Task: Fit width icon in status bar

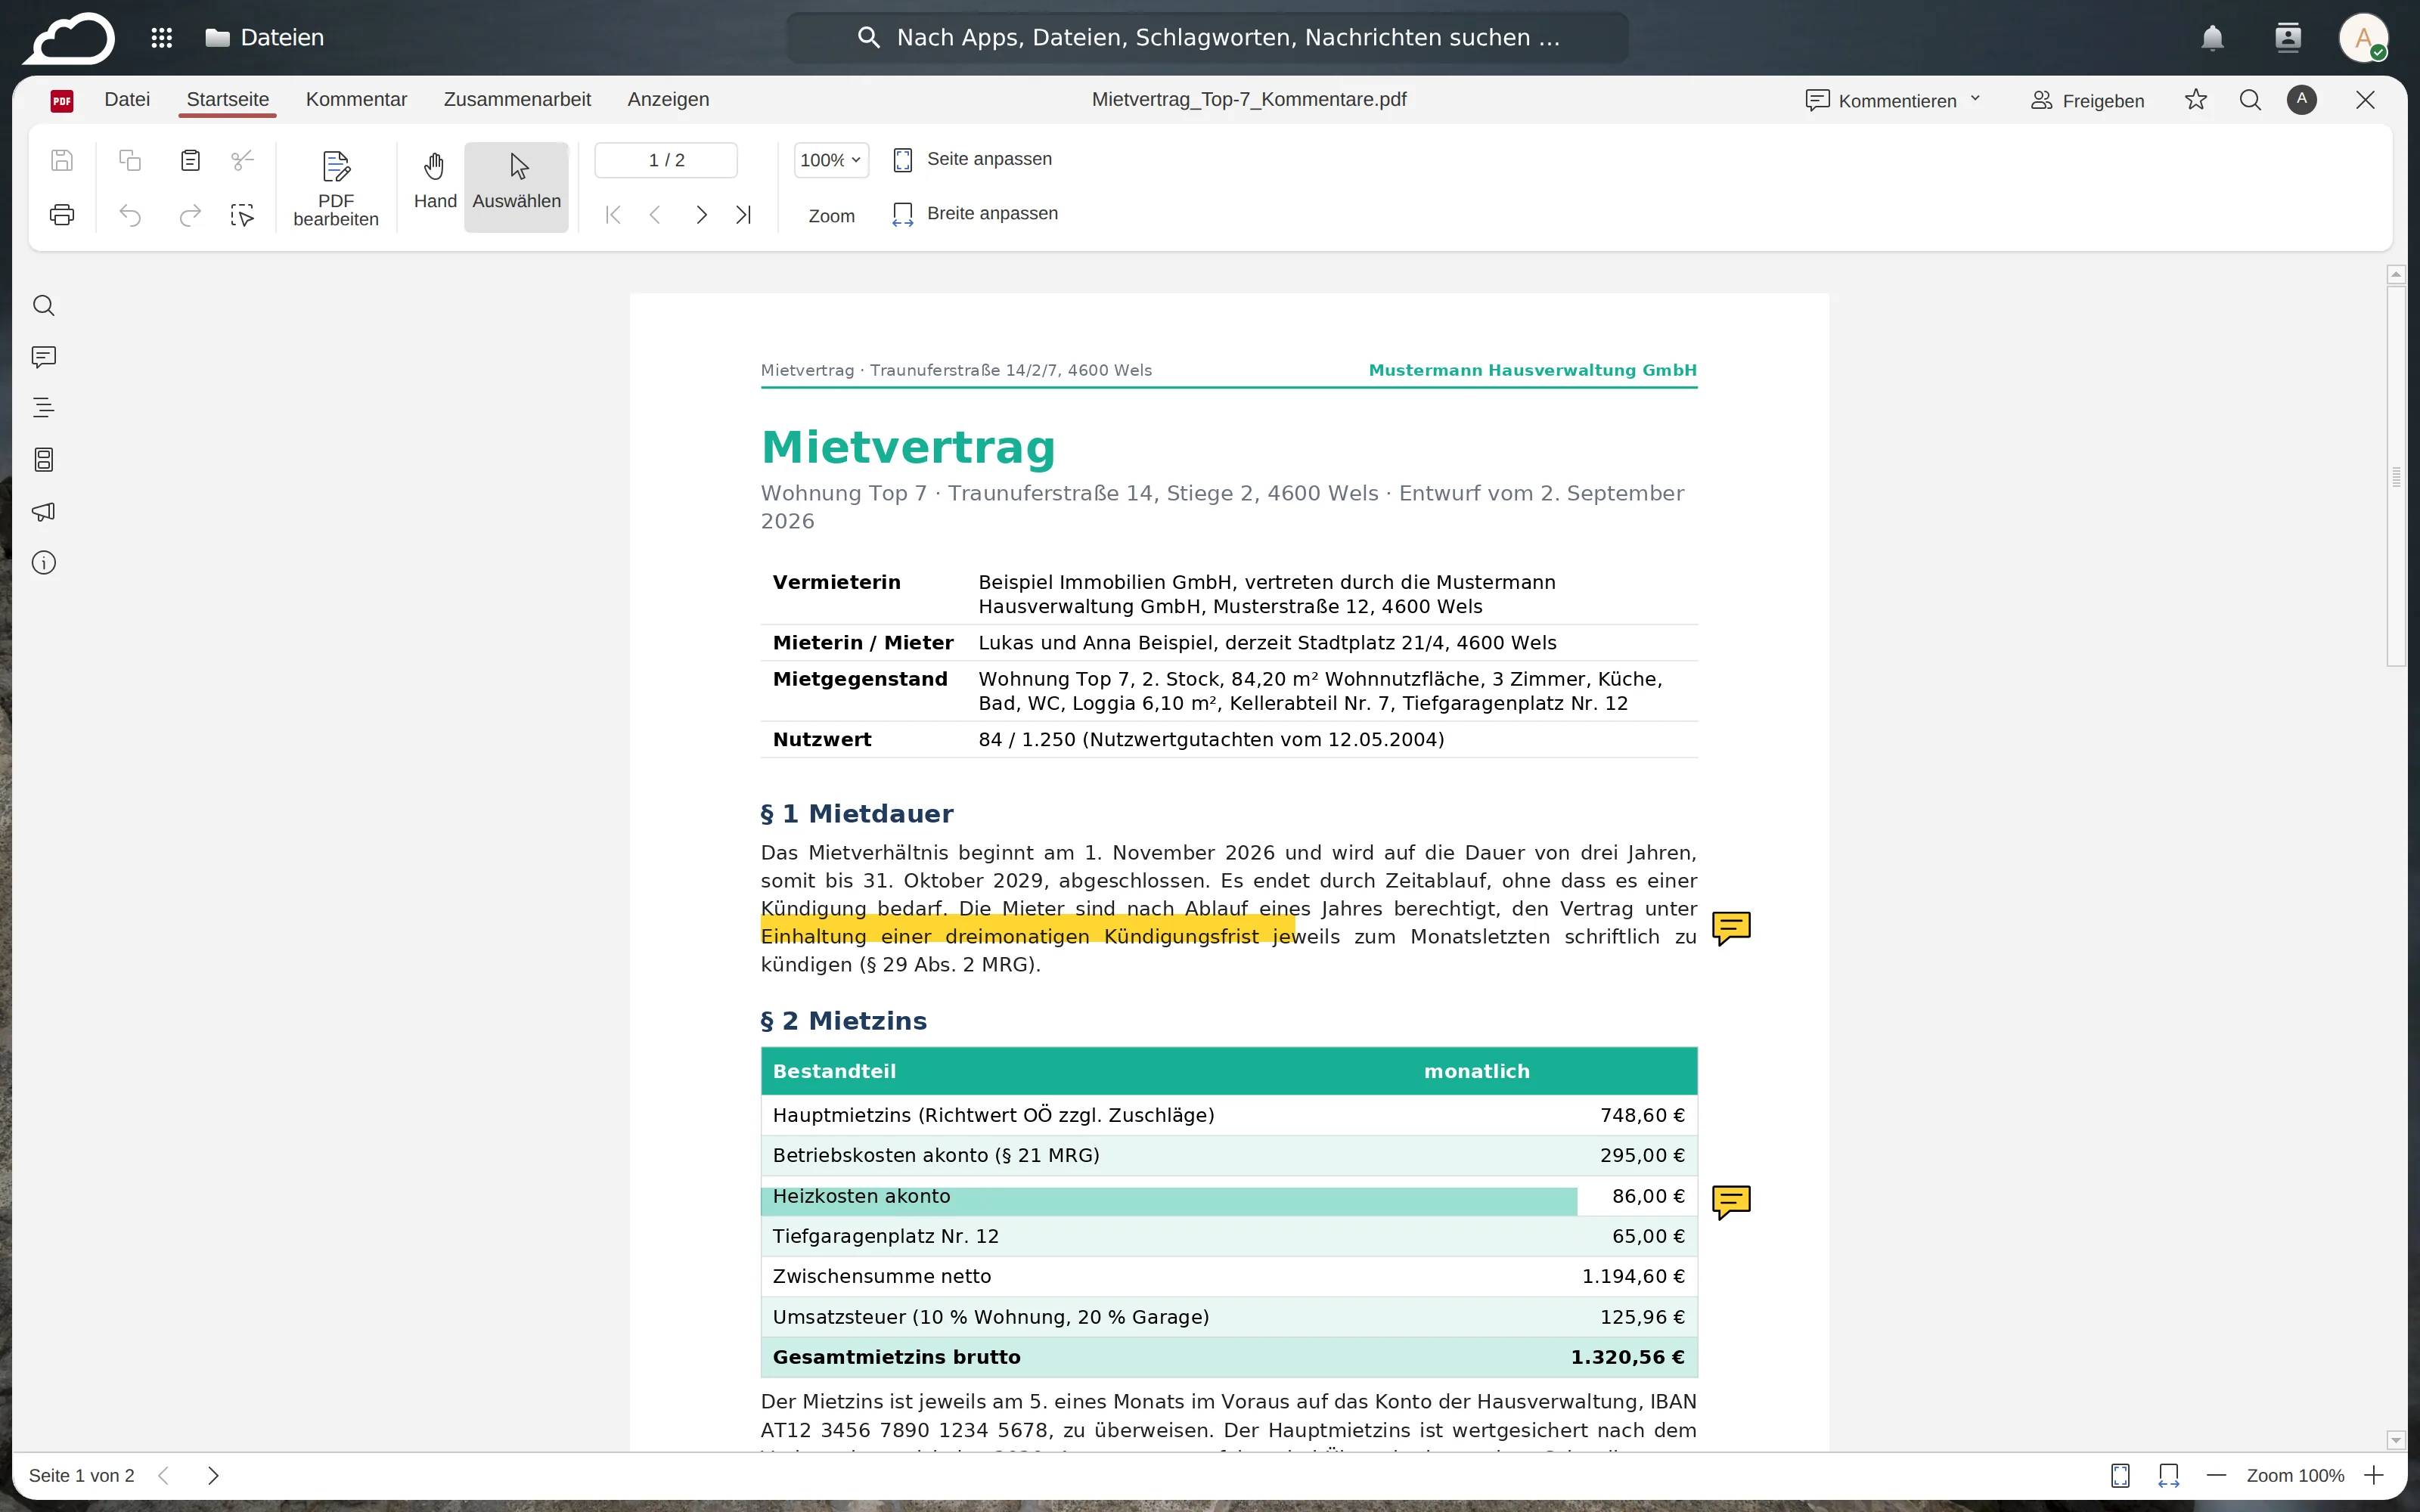Action: (2168, 1475)
